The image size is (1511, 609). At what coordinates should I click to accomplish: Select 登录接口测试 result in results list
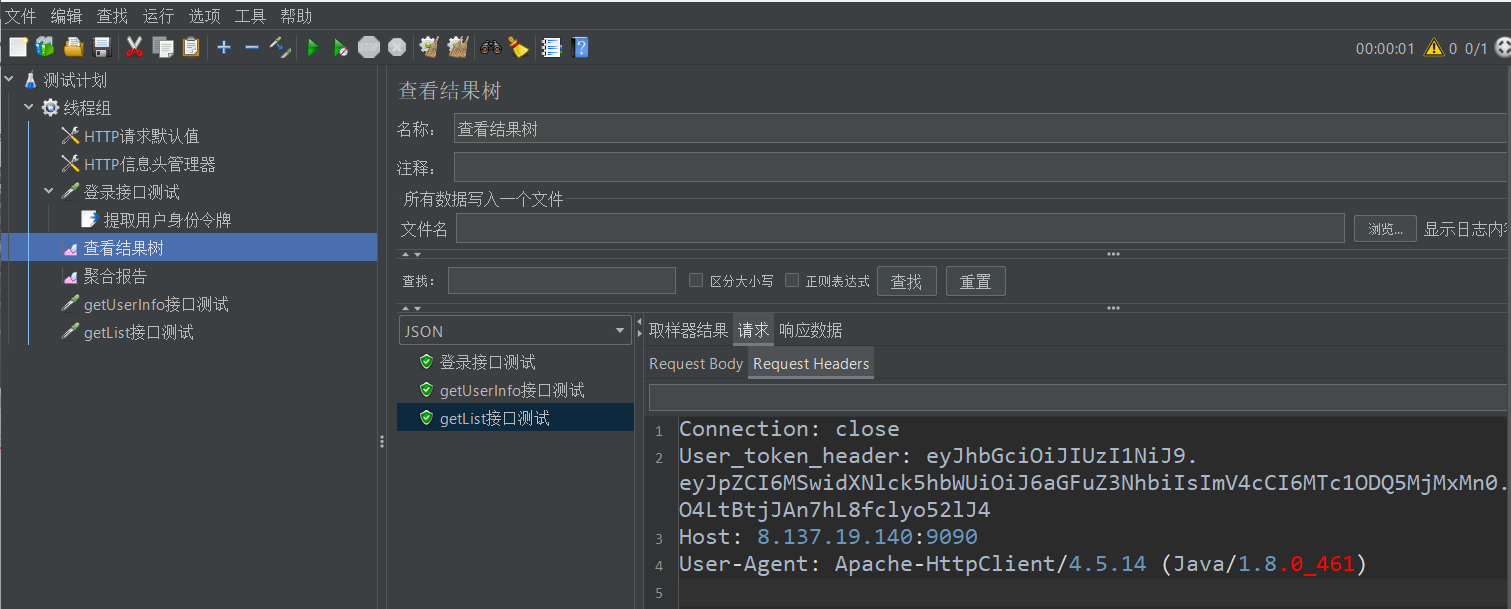pyautogui.click(x=487, y=362)
